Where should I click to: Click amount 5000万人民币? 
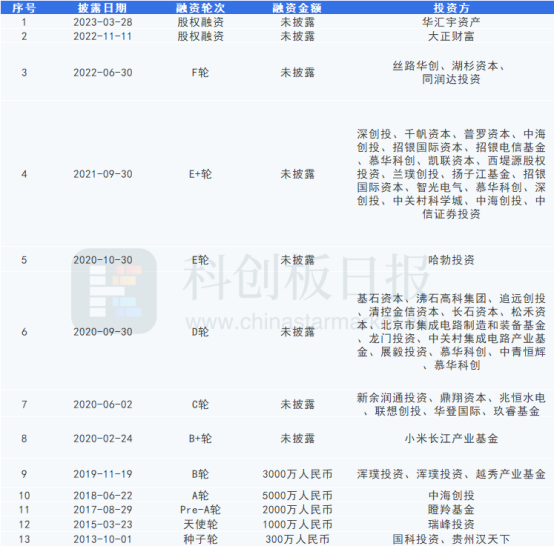tap(297, 495)
